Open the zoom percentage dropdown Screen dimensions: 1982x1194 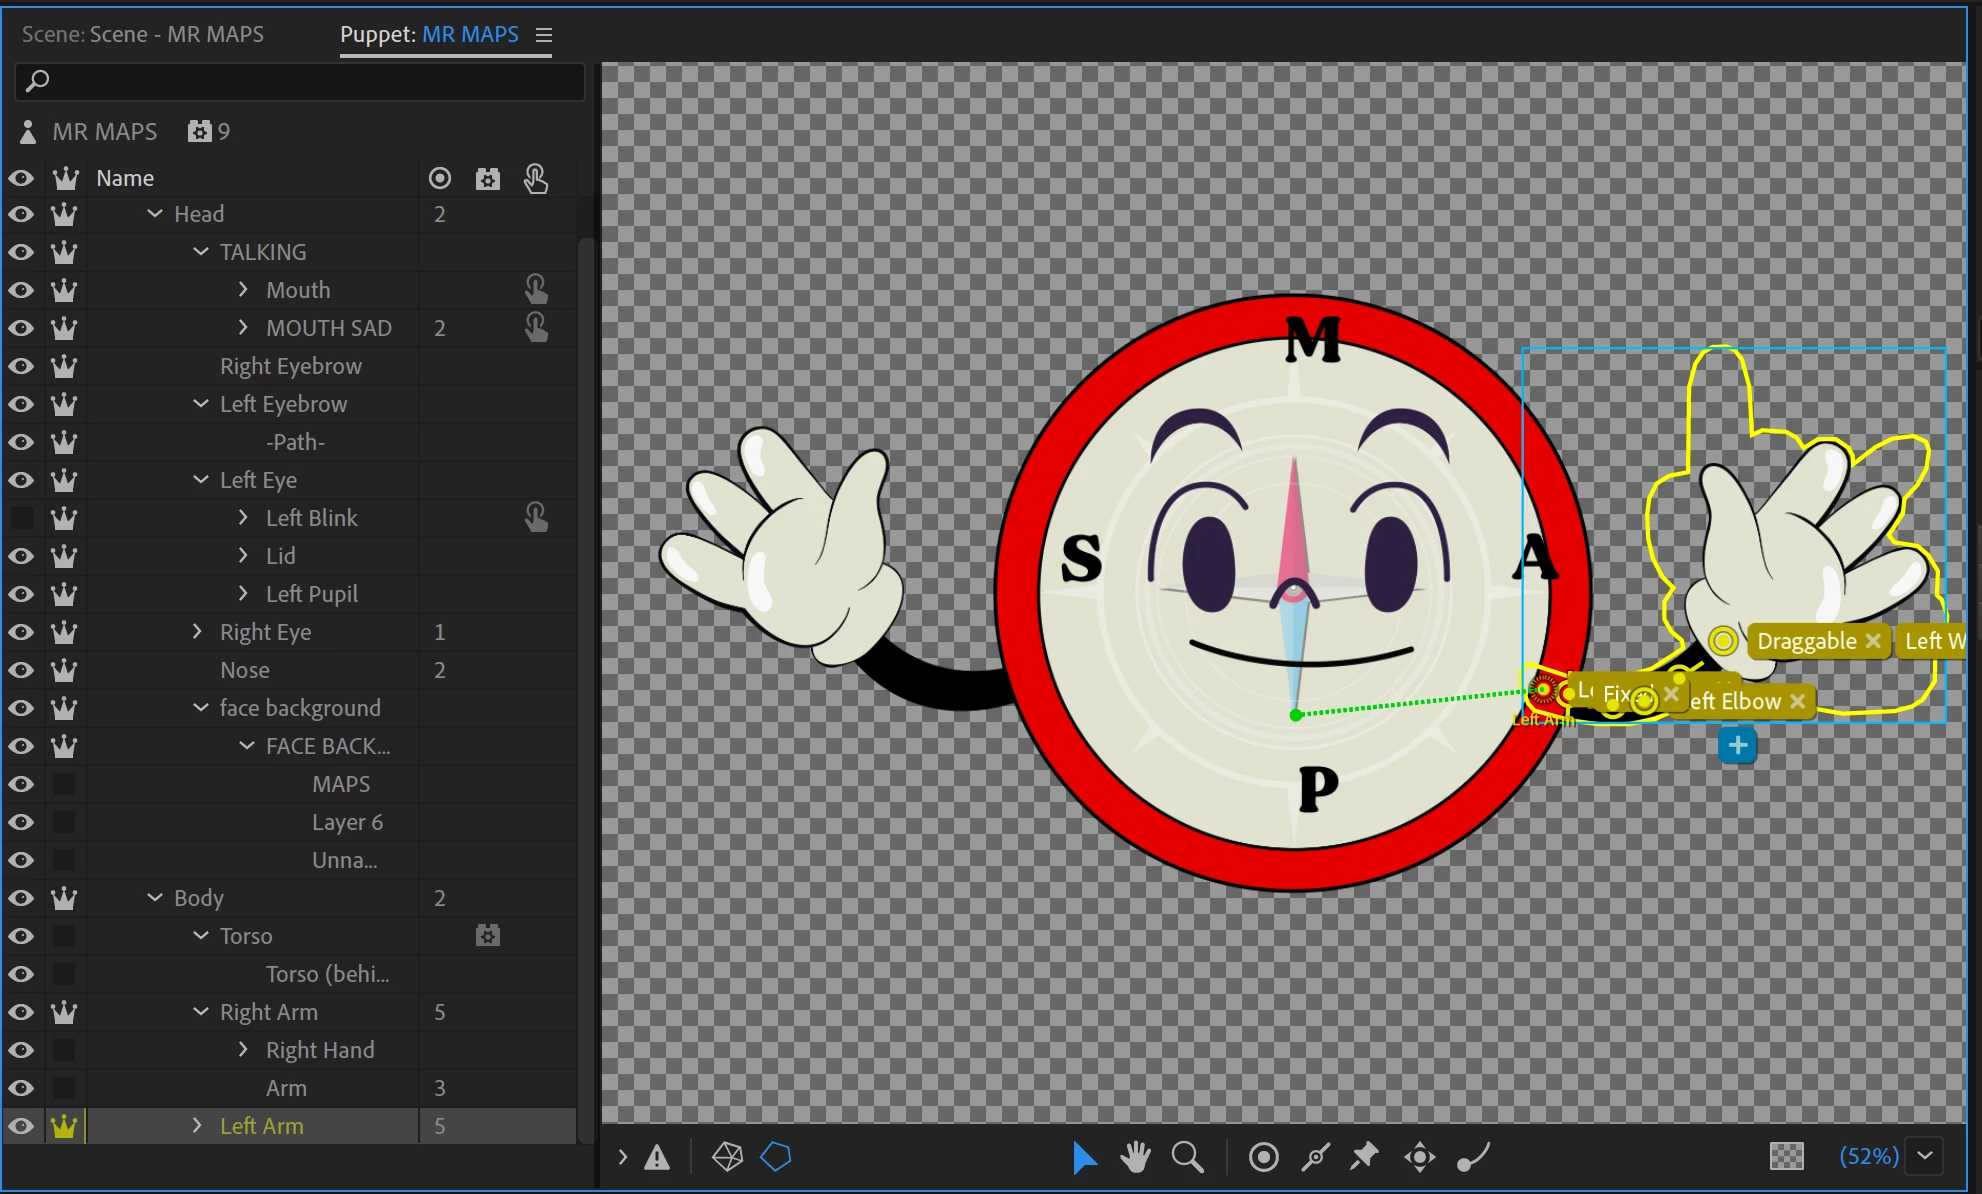click(x=1925, y=1157)
